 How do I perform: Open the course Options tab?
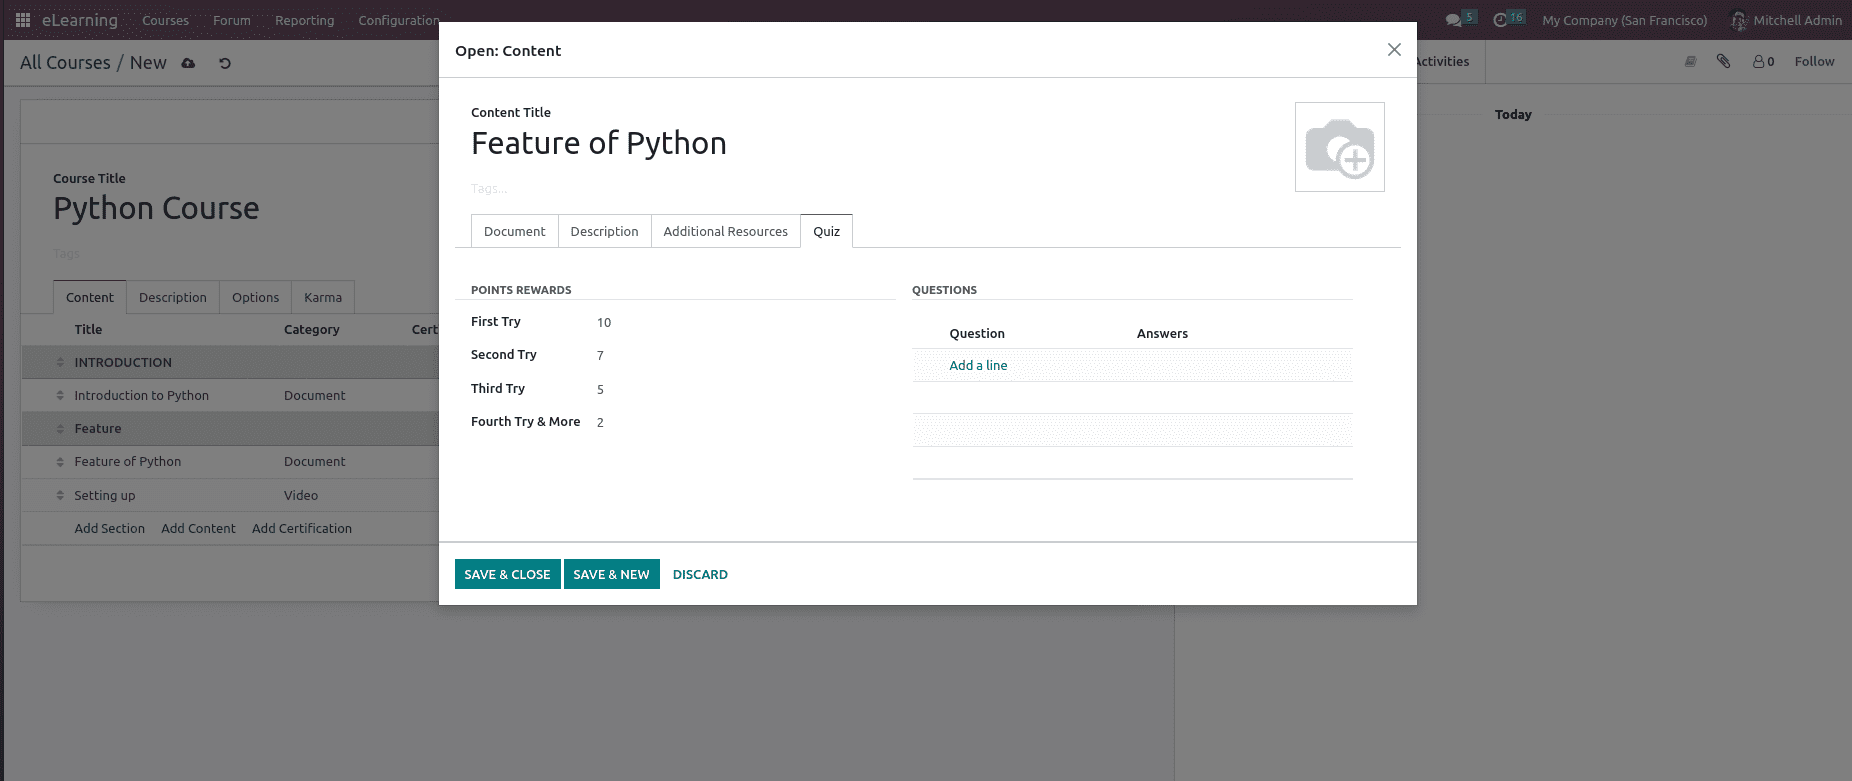pos(256,297)
